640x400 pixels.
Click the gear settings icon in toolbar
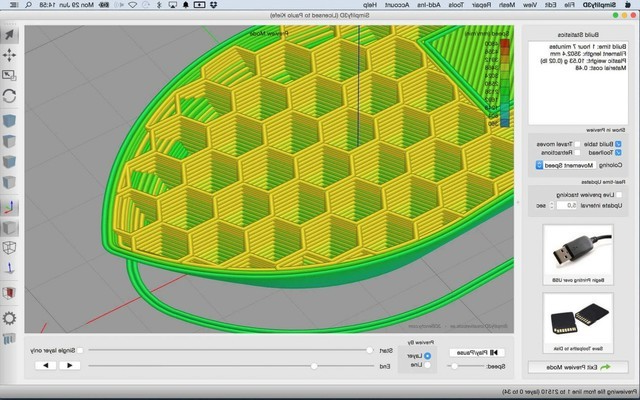(x=10, y=318)
